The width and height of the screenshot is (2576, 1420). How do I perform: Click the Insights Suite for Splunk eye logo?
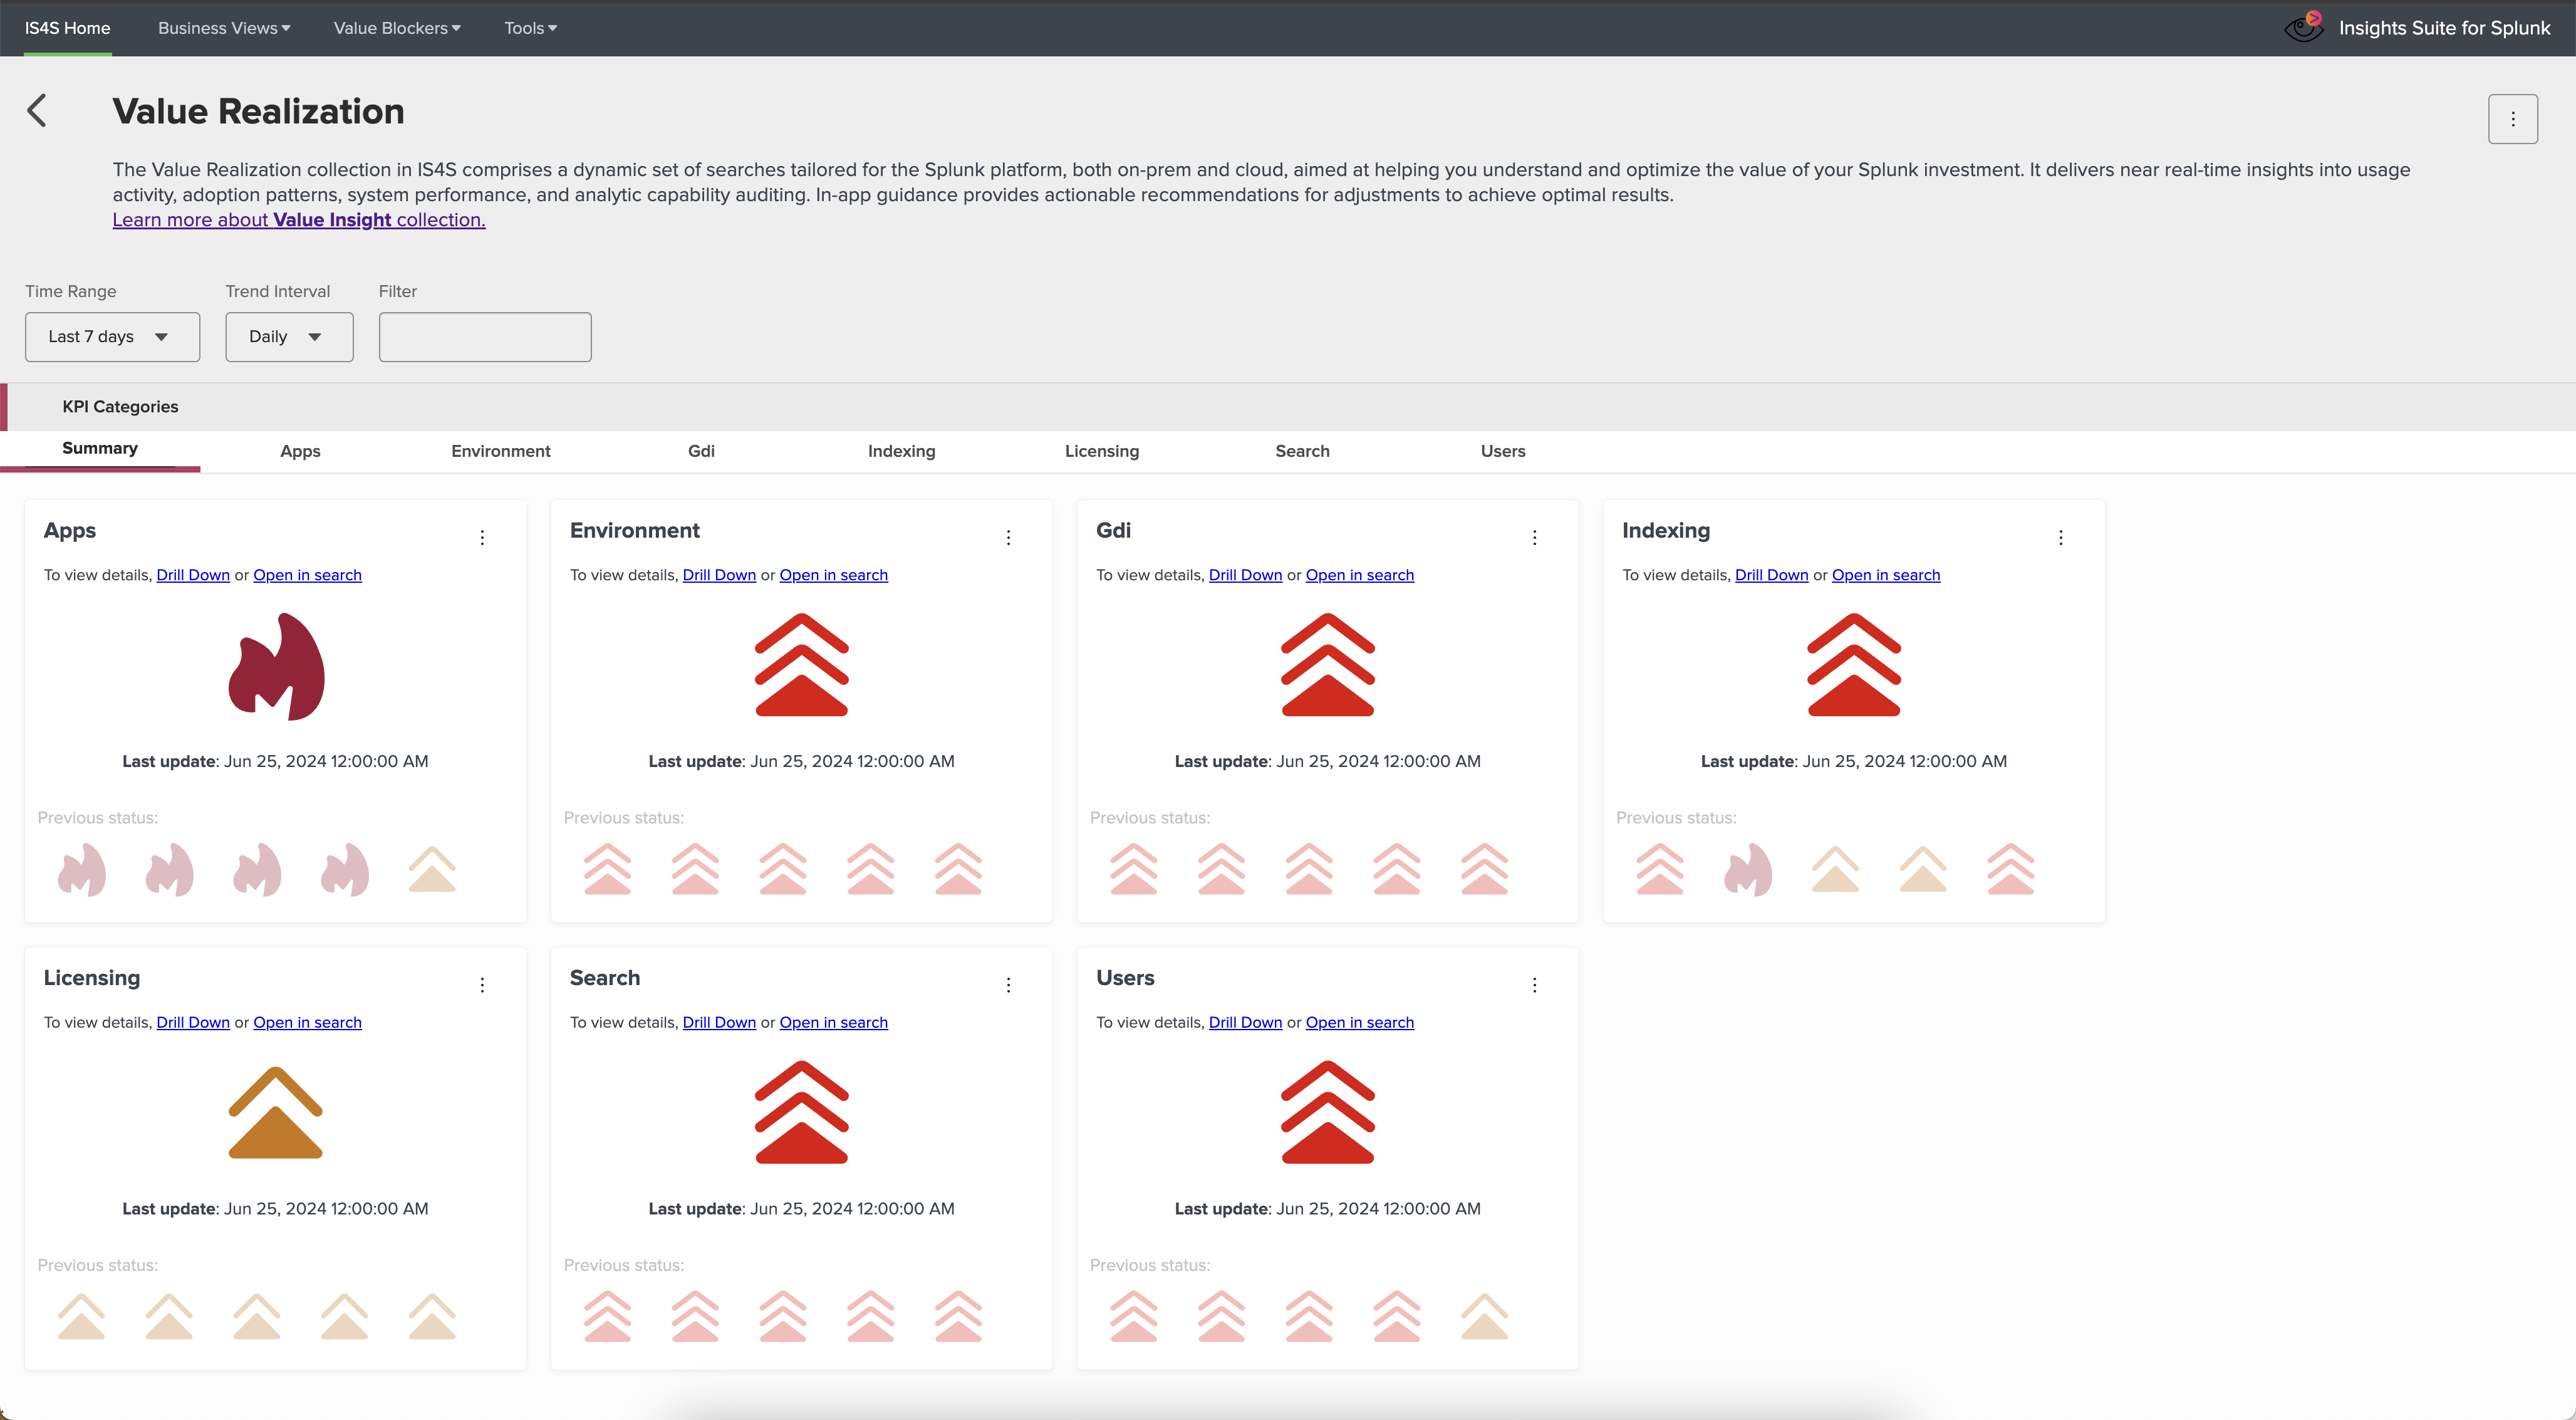(x=2304, y=27)
